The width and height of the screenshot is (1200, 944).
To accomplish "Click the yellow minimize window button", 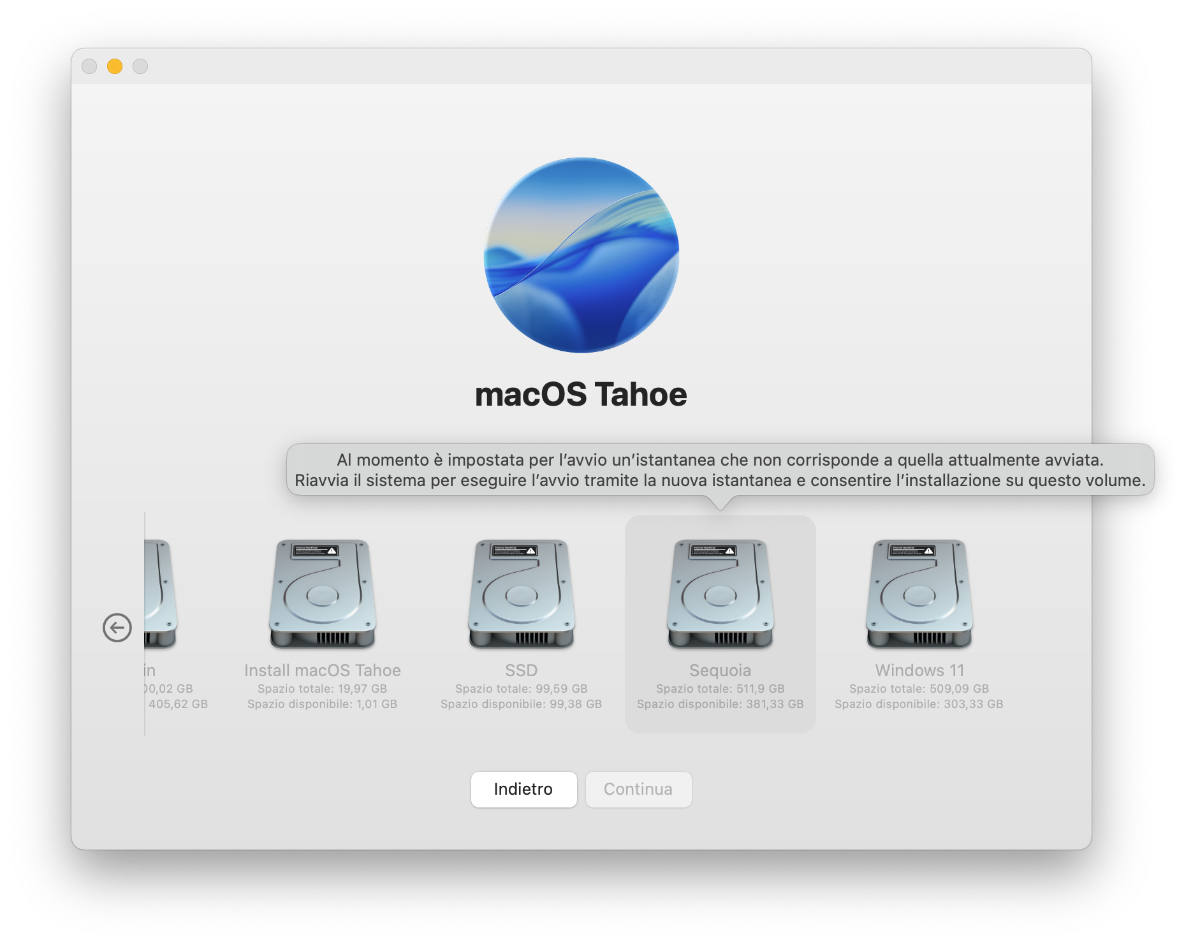I will tap(115, 66).
